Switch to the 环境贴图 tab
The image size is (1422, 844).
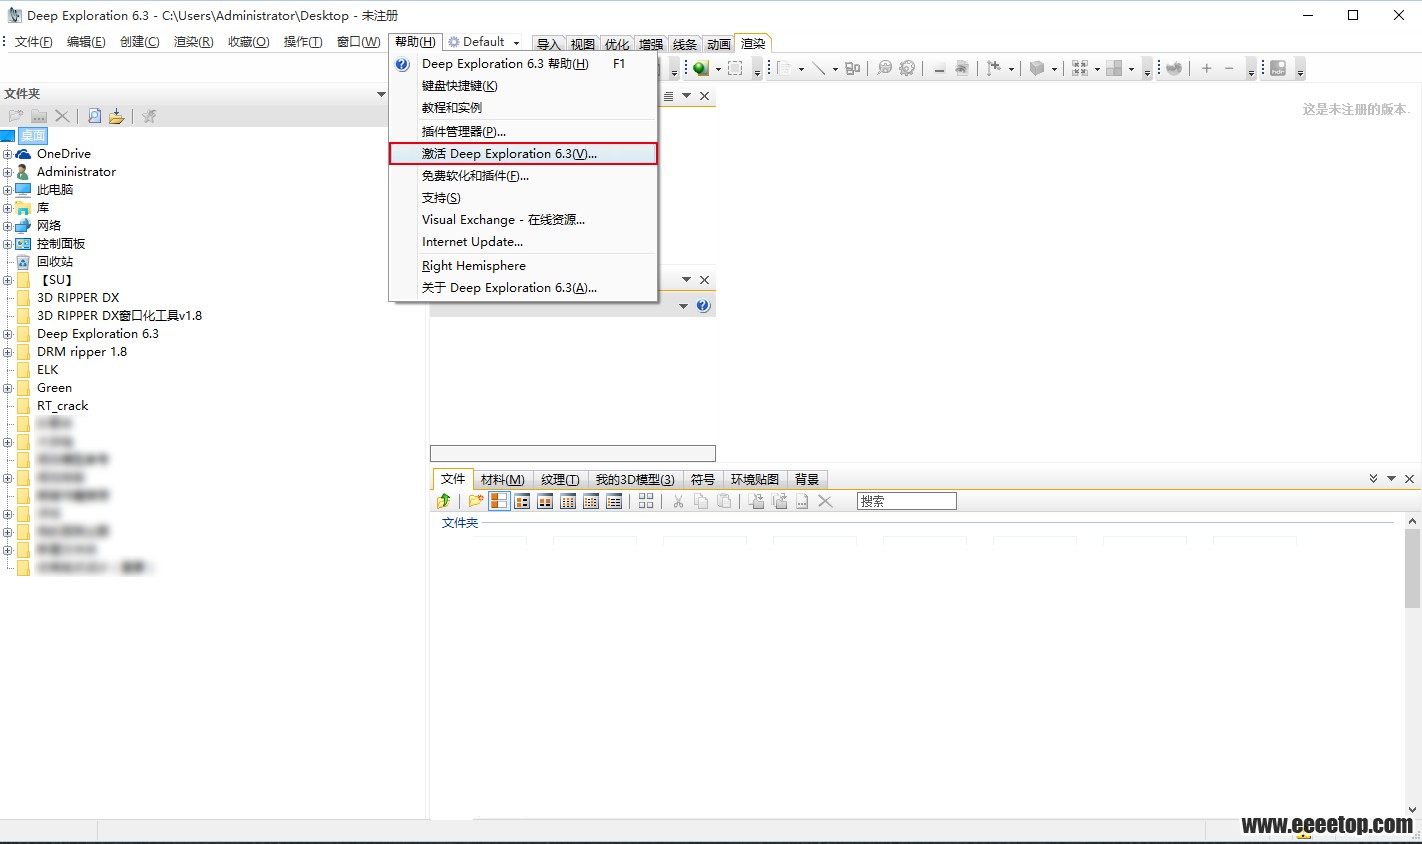(x=754, y=480)
